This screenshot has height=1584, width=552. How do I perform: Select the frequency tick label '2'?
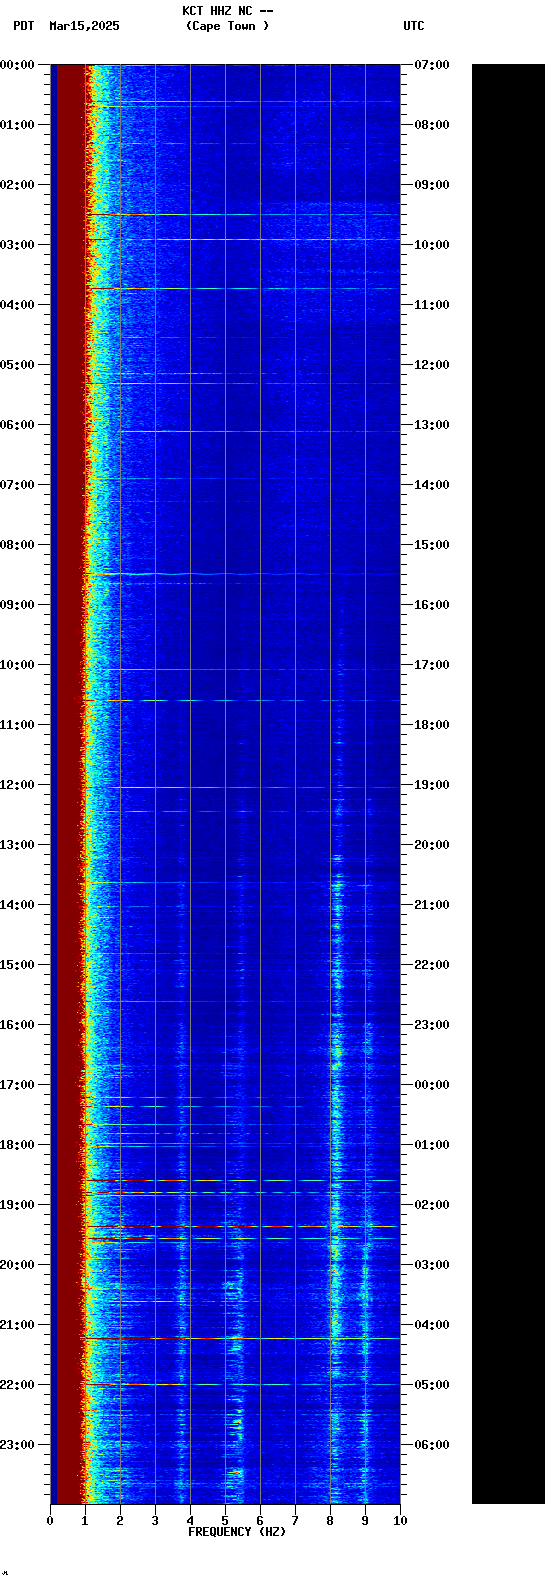tap(120, 1521)
